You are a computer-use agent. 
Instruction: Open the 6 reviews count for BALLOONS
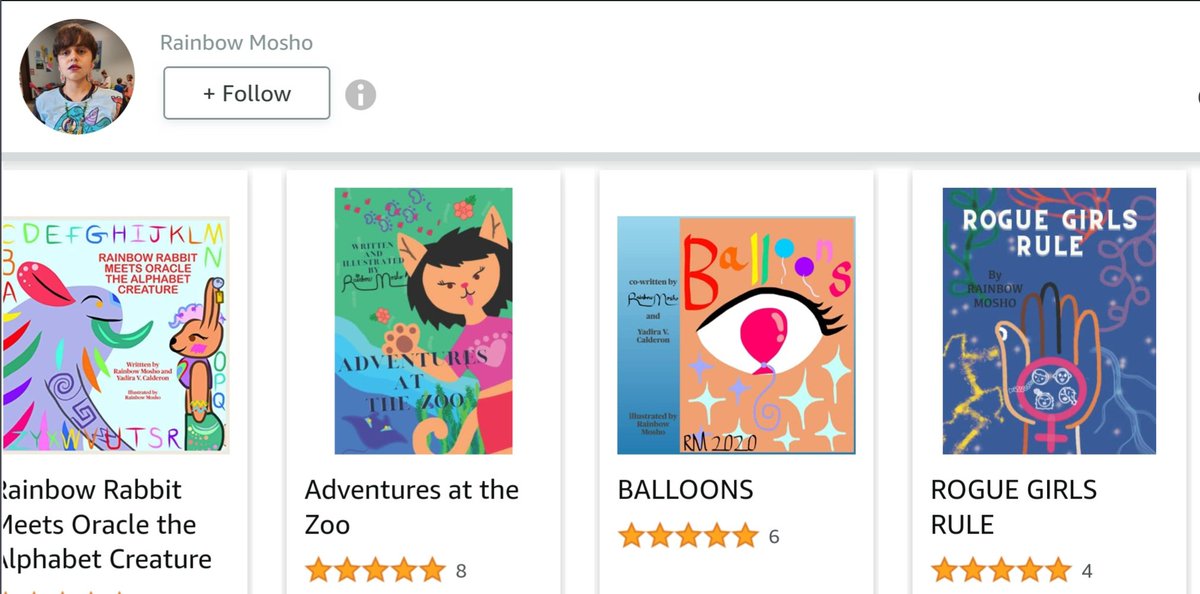coord(774,537)
